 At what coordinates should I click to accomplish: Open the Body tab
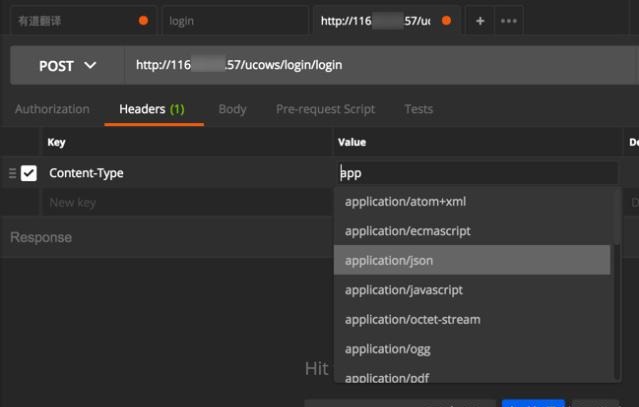[x=232, y=109]
